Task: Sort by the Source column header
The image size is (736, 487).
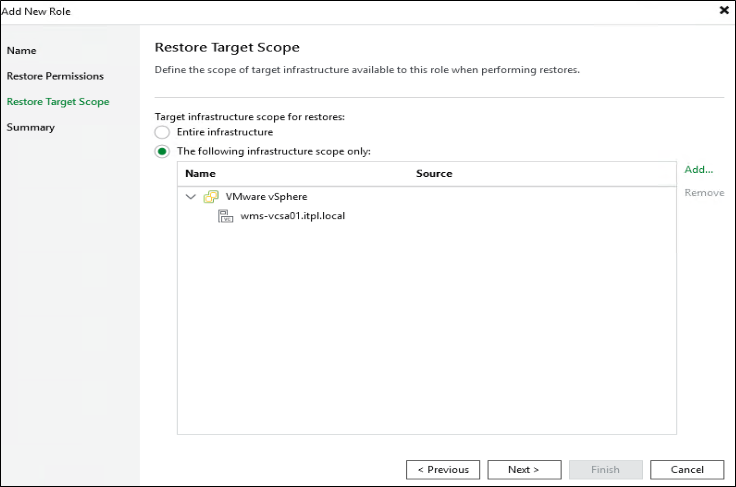Action: [x=434, y=174]
